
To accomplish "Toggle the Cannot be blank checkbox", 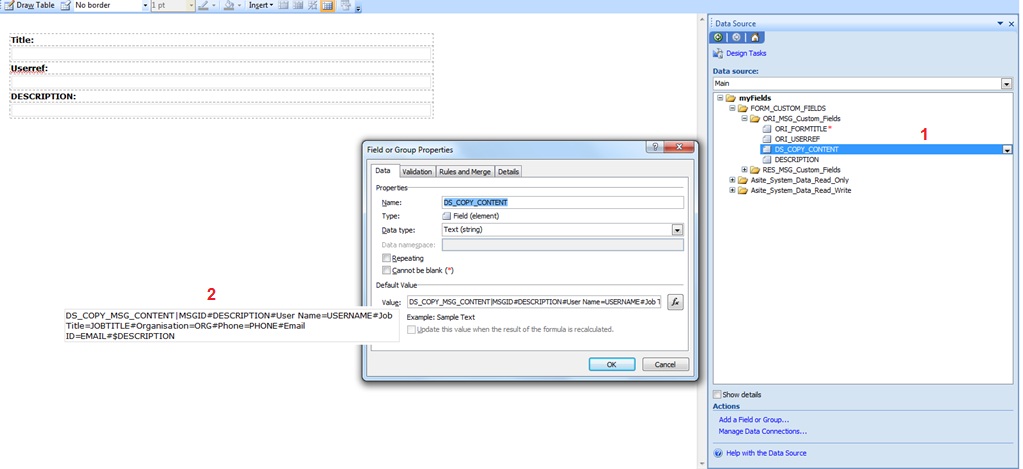I will click(387, 270).
